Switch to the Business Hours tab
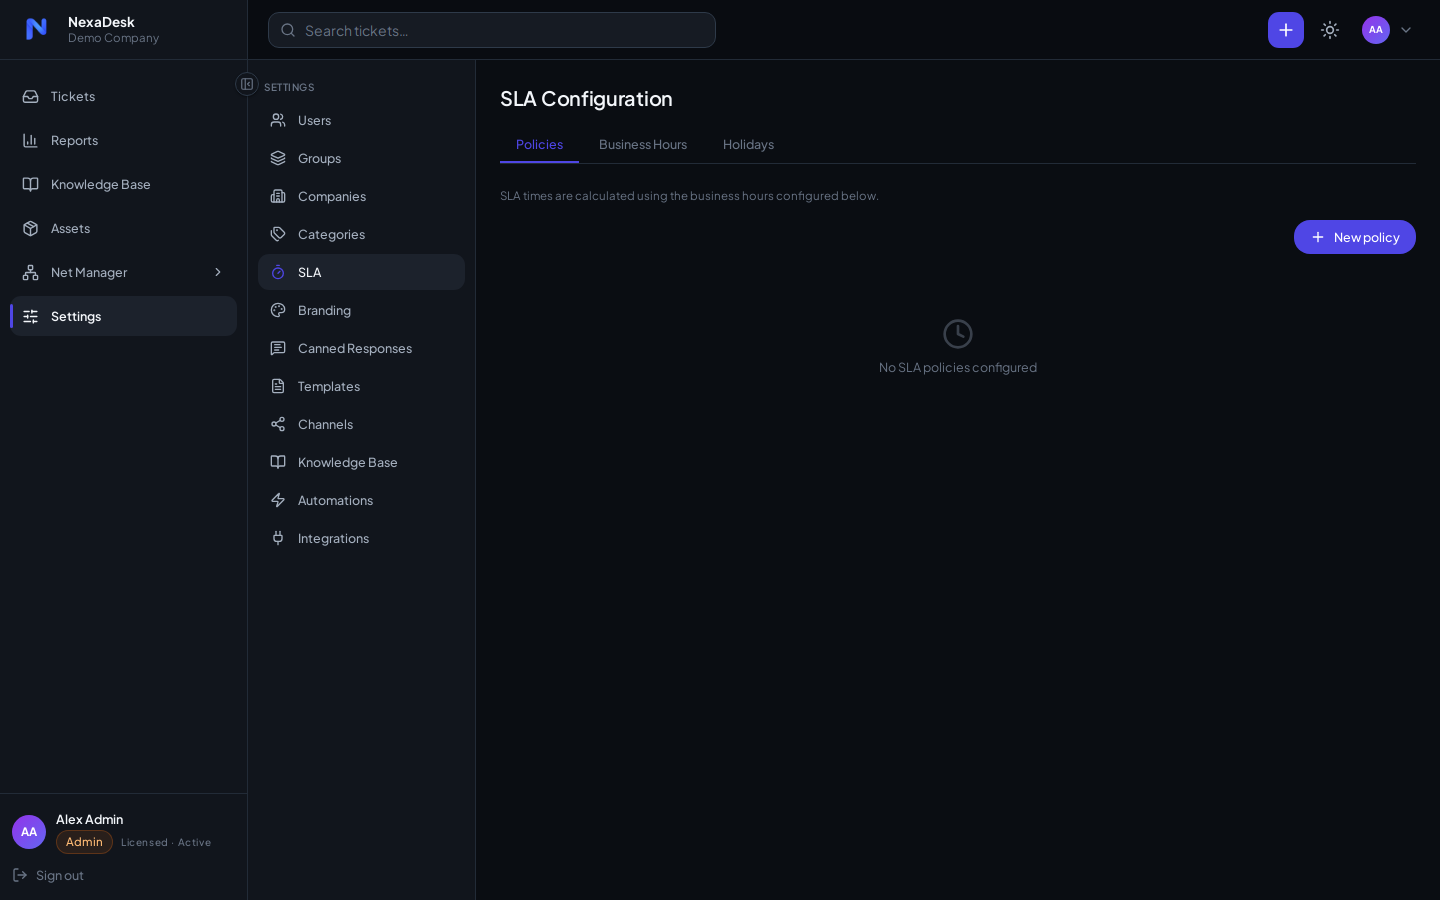 click(643, 145)
